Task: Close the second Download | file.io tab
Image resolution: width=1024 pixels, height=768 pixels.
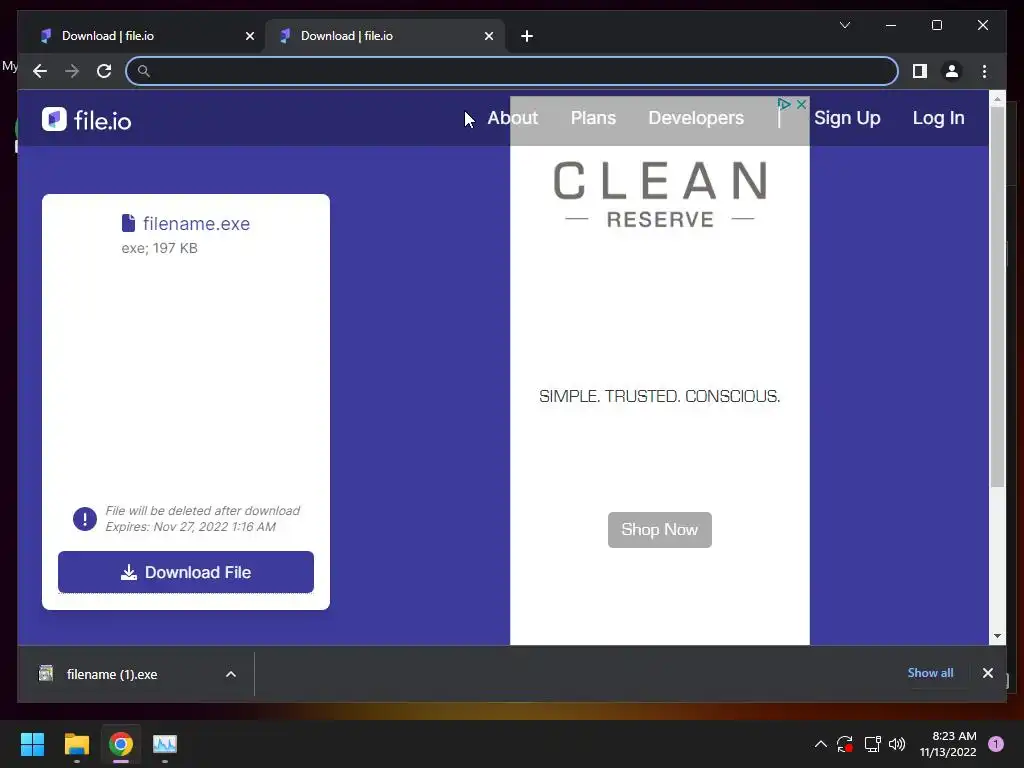Action: coord(488,36)
